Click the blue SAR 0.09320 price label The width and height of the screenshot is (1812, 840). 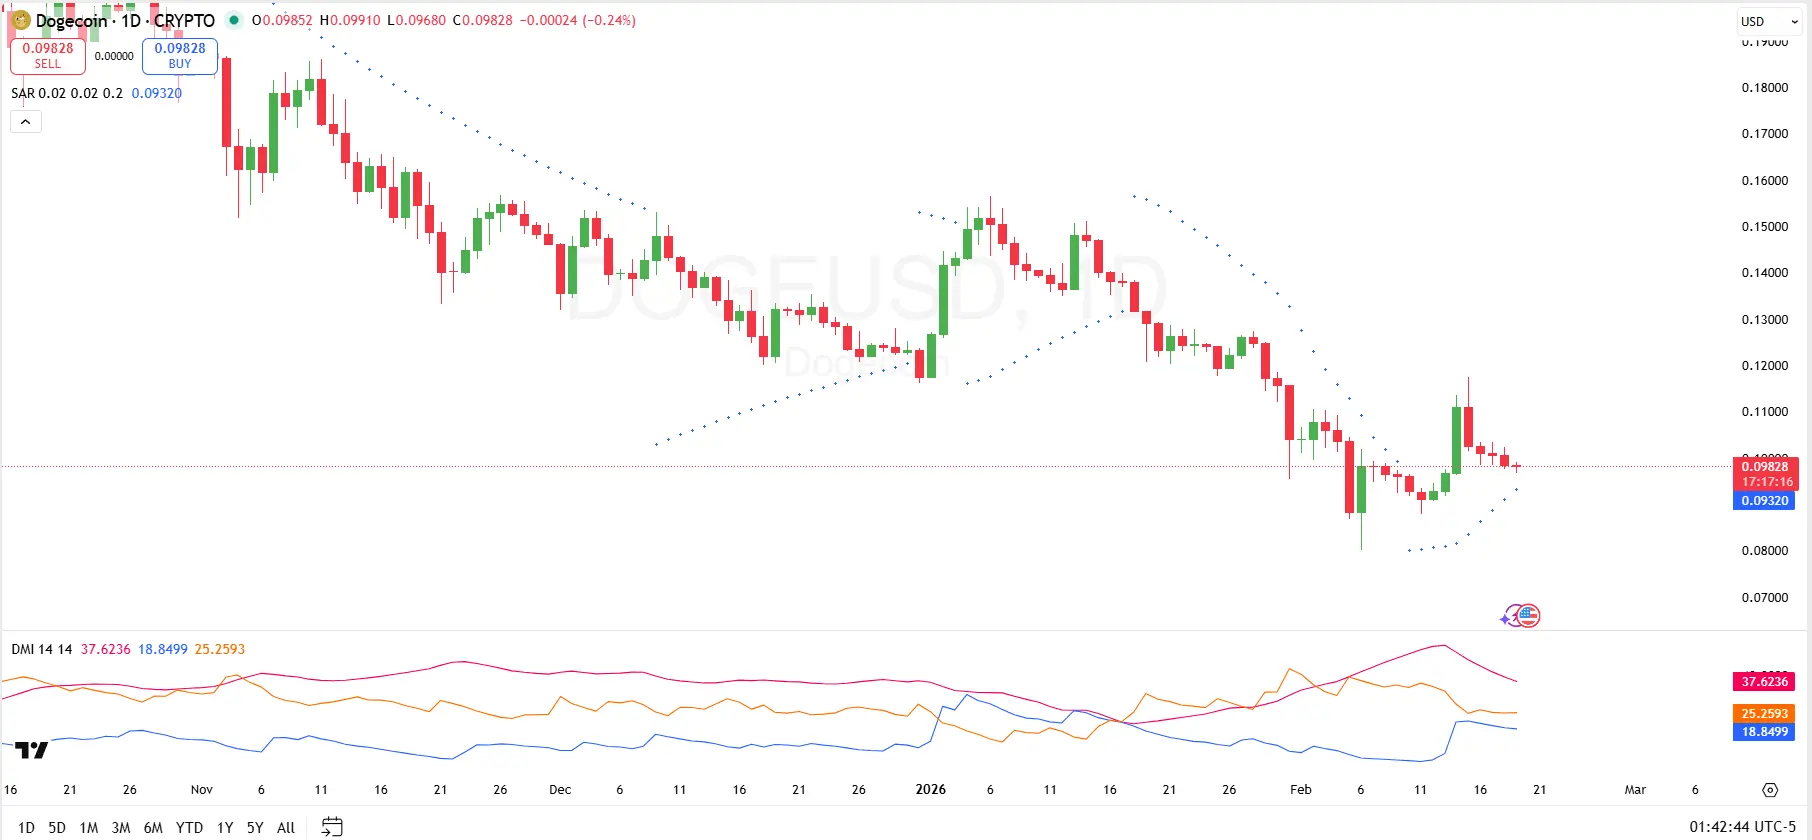(x=1764, y=501)
